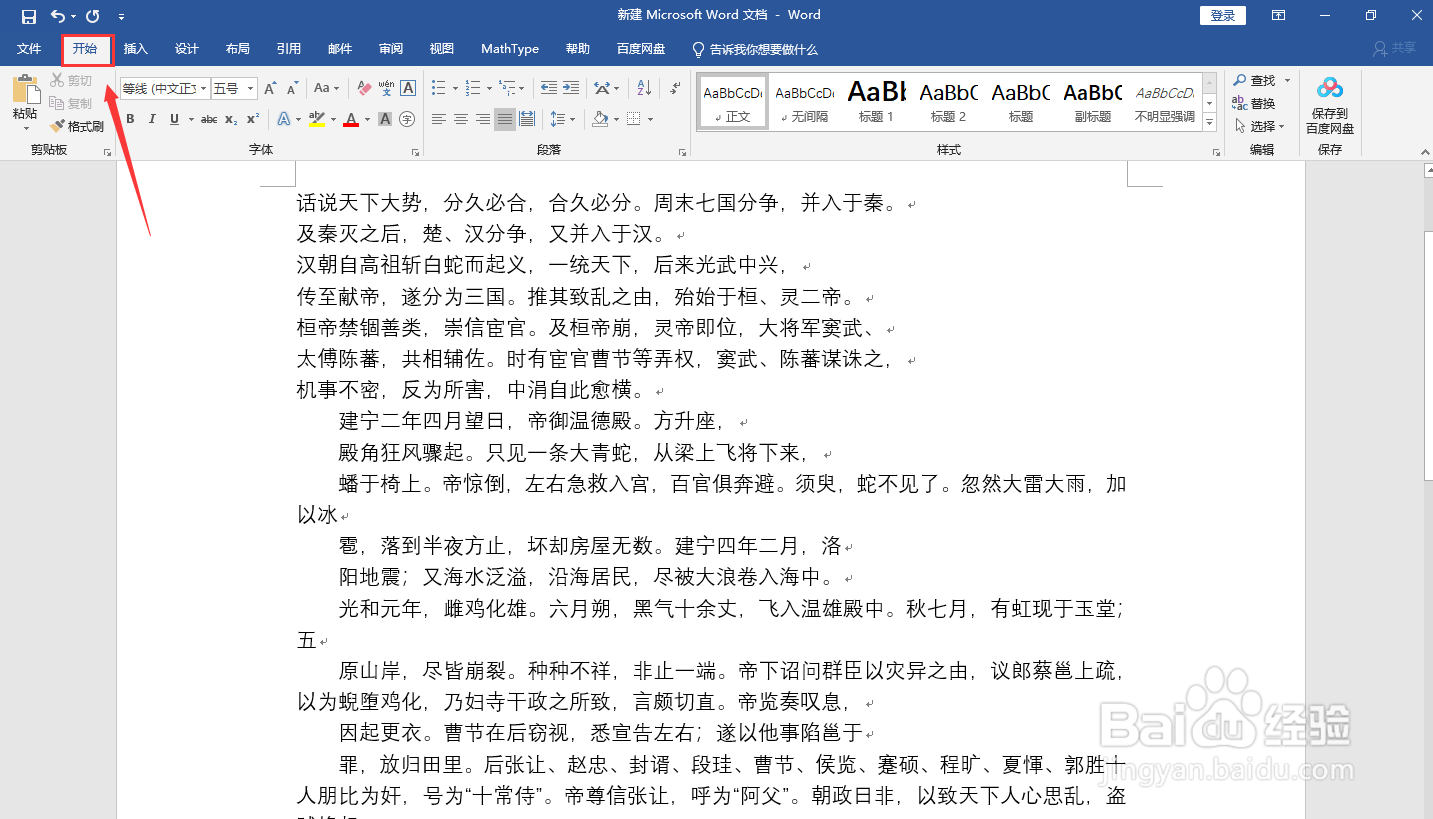Switch to the 插入 Insert tab
1433x819 pixels.
tap(136, 49)
